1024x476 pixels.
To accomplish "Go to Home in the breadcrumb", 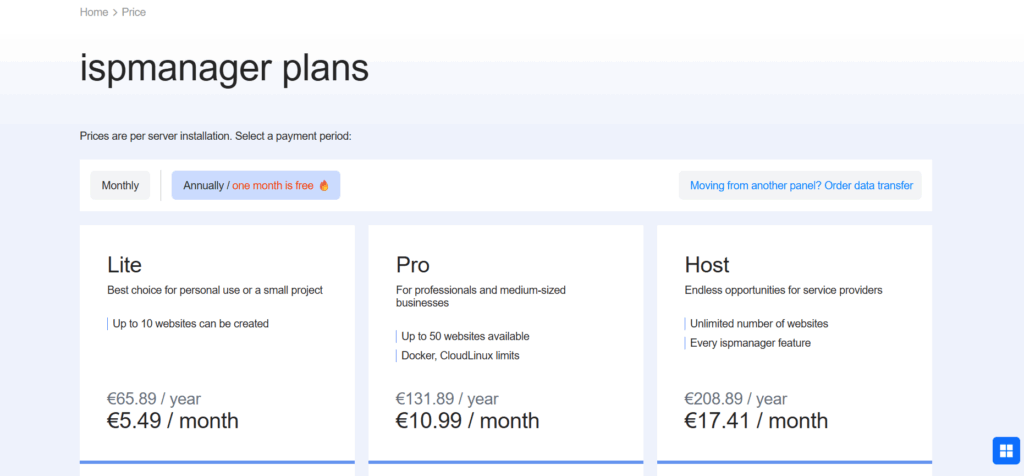I will coord(94,12).
